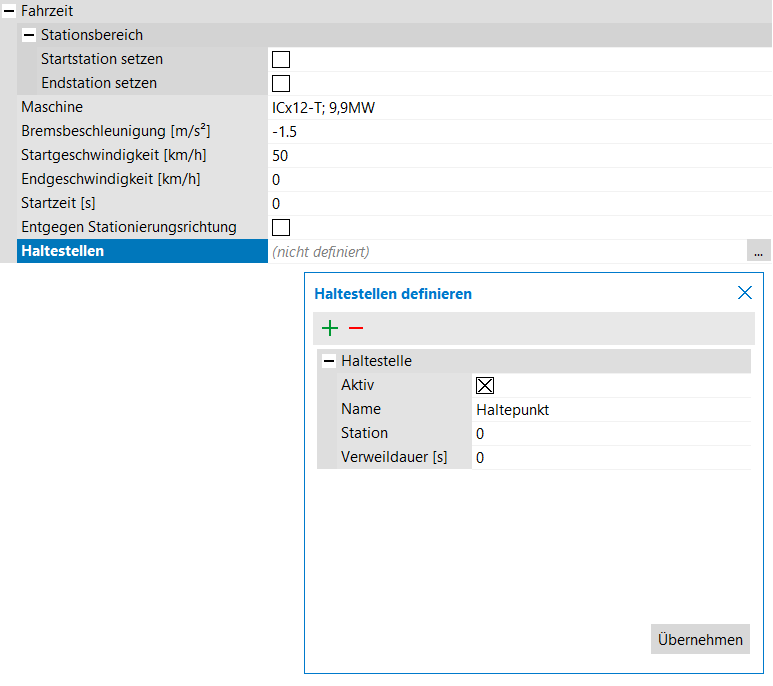Image resolution: width=773 pixels, height=686 pixels.
Task: Collapse the Haltestelle group in dialog
Action: [x=329, y=361]
